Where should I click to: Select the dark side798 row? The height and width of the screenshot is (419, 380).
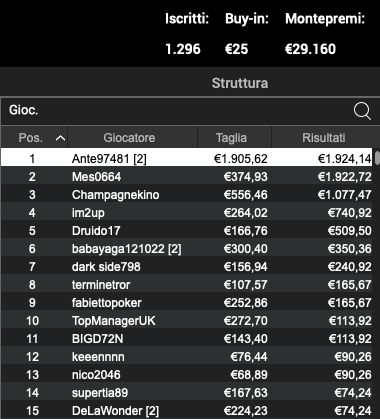187,266
